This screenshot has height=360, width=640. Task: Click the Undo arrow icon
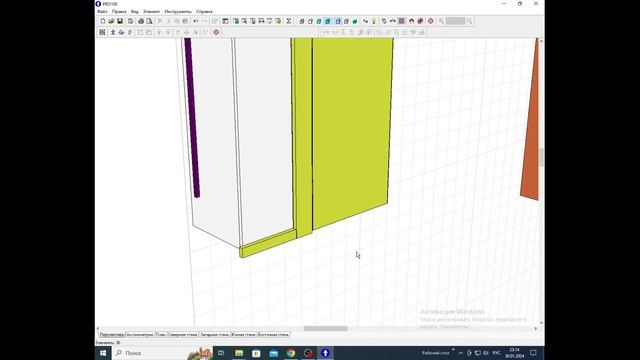[x=196, y=21]
